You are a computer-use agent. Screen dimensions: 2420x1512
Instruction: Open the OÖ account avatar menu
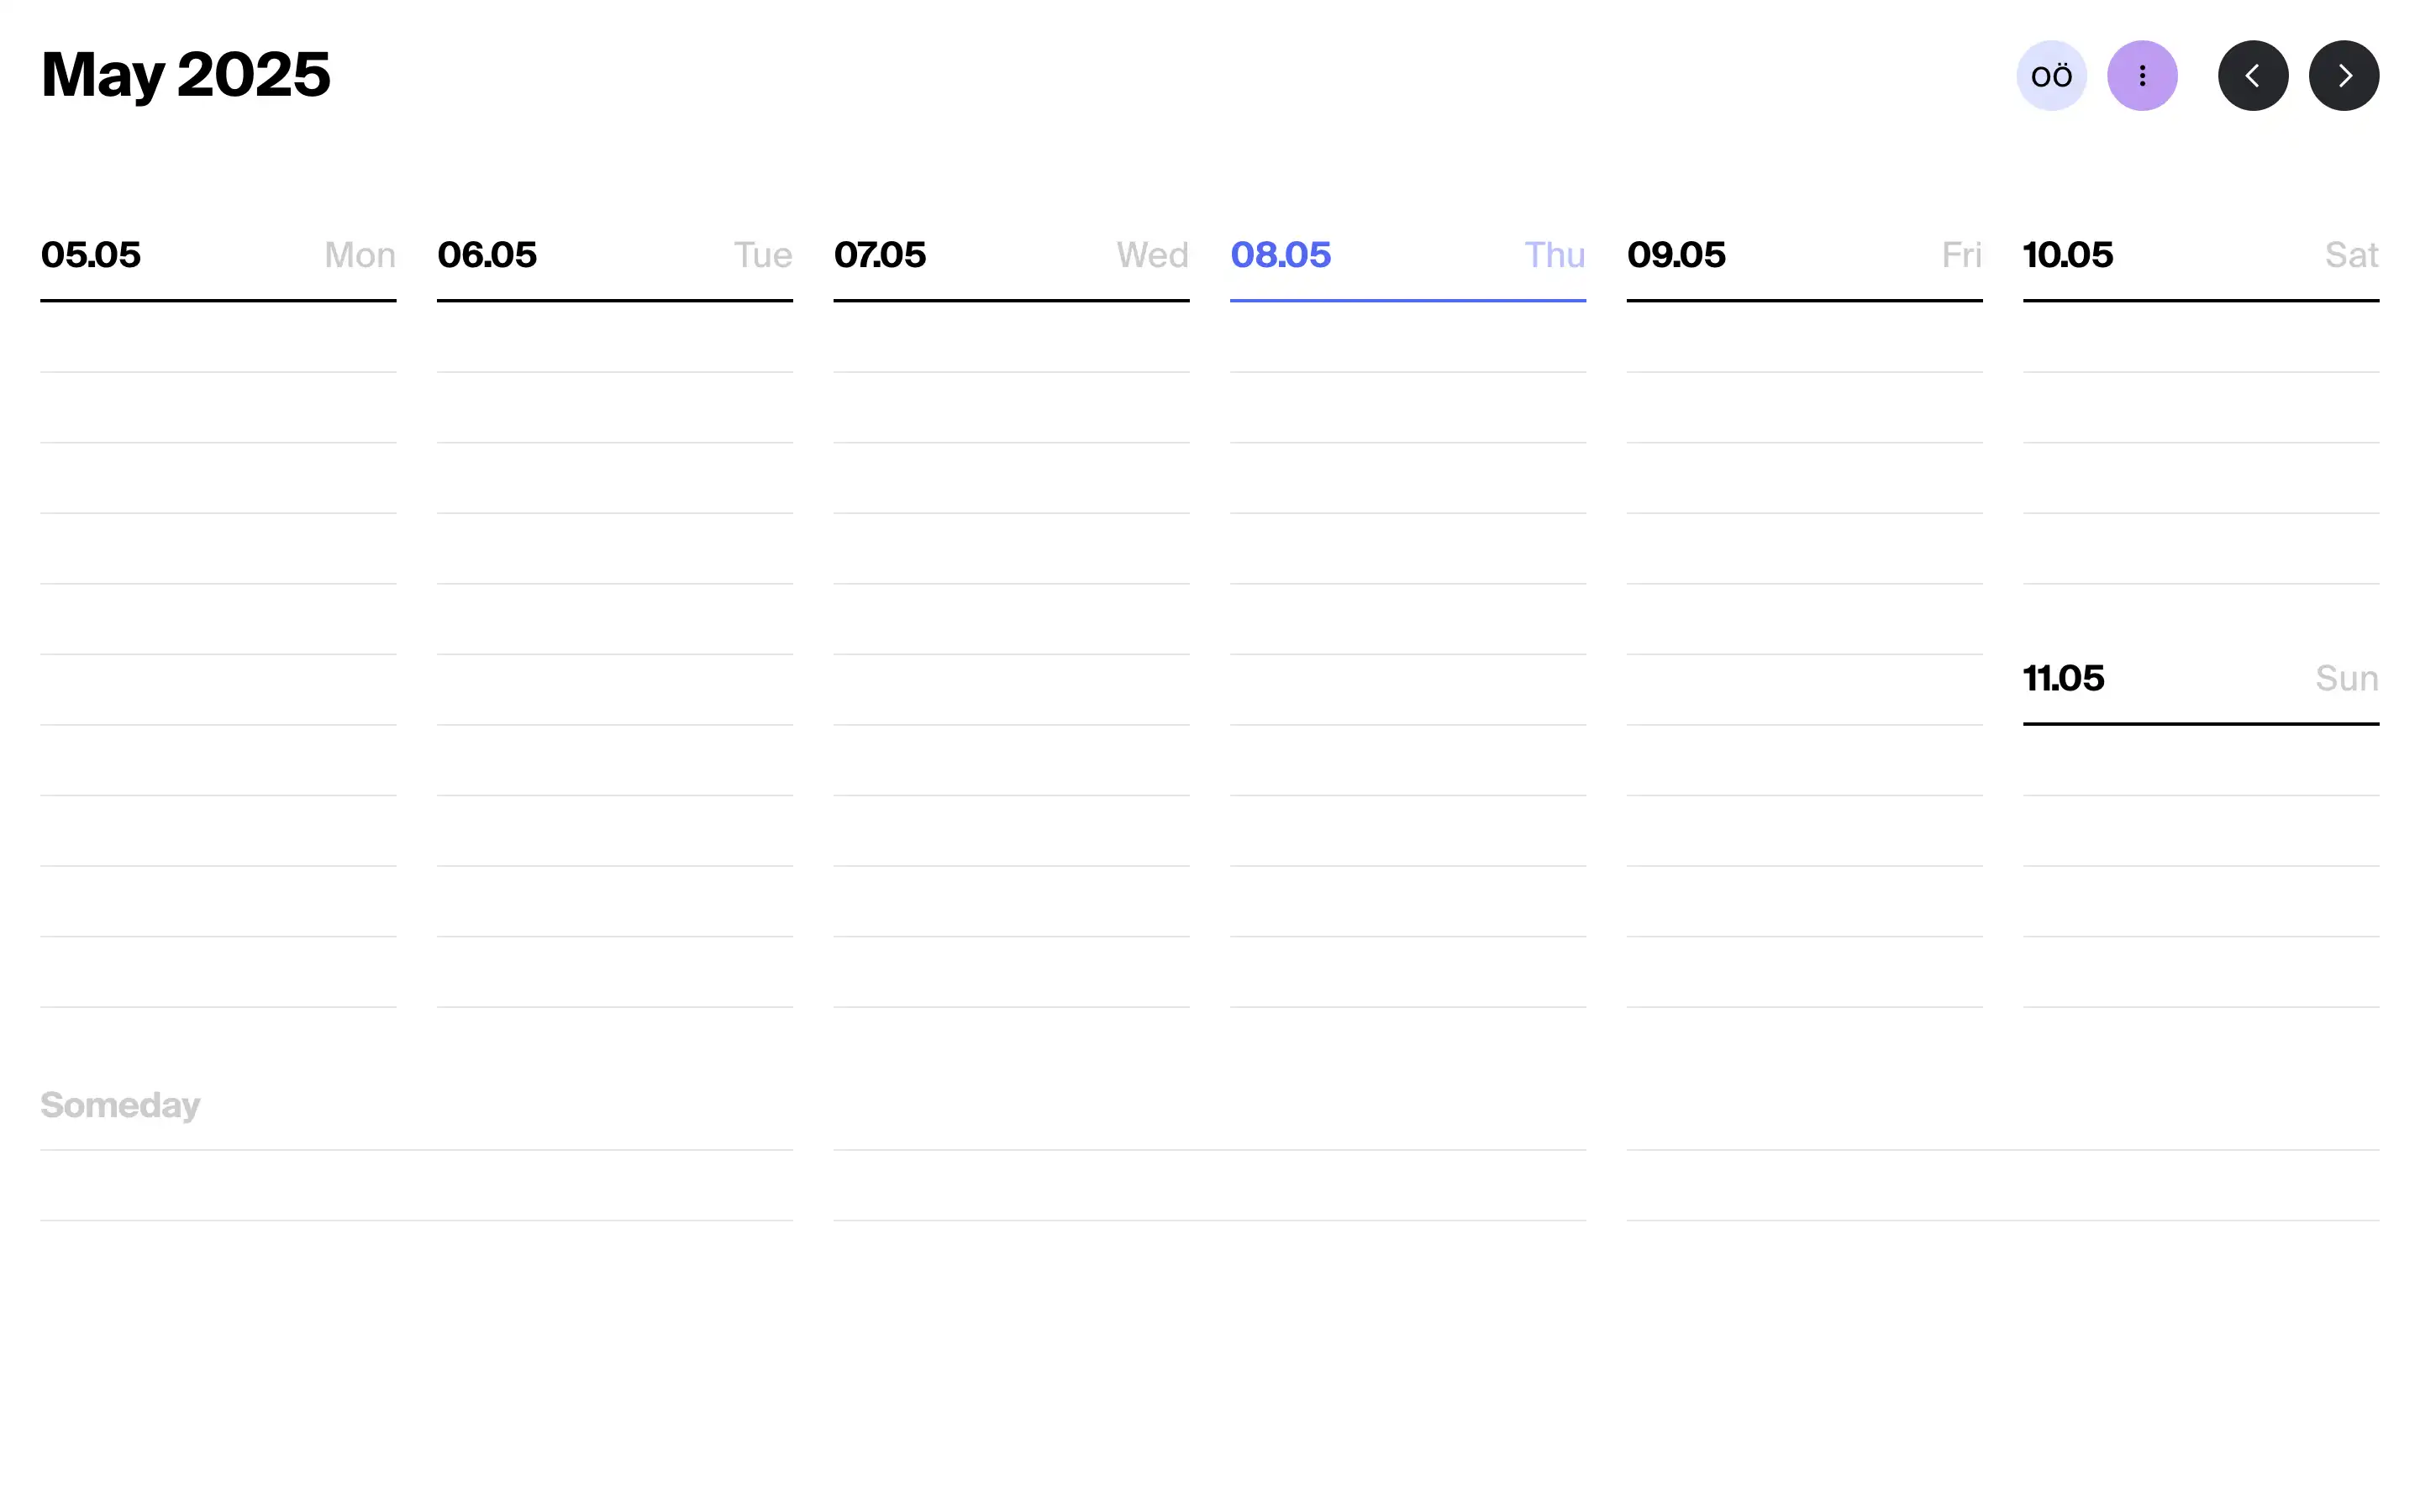pos(2052,75)
